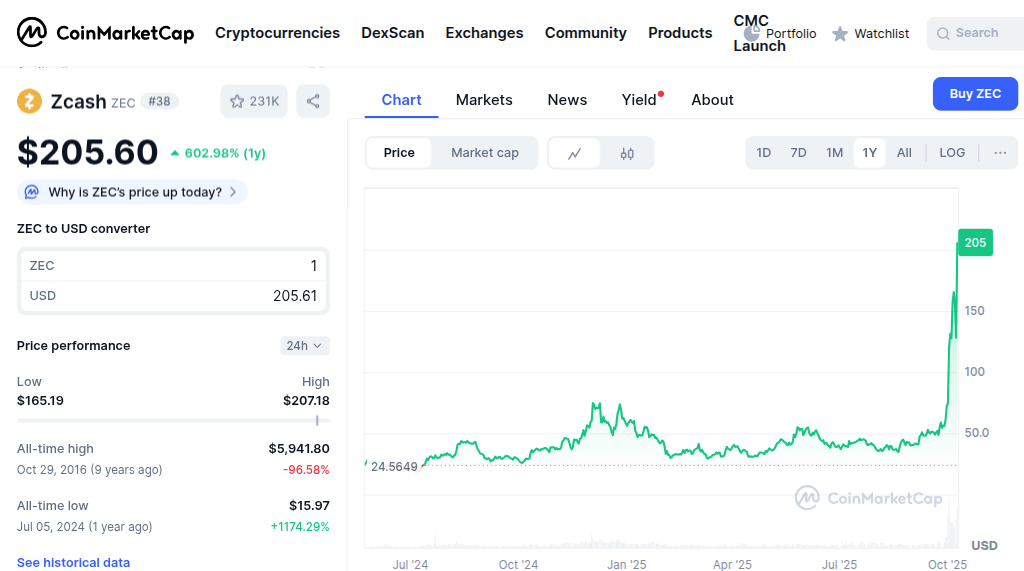Toggle chart to Price view
1024x571 pixels.
coord(399,153)
